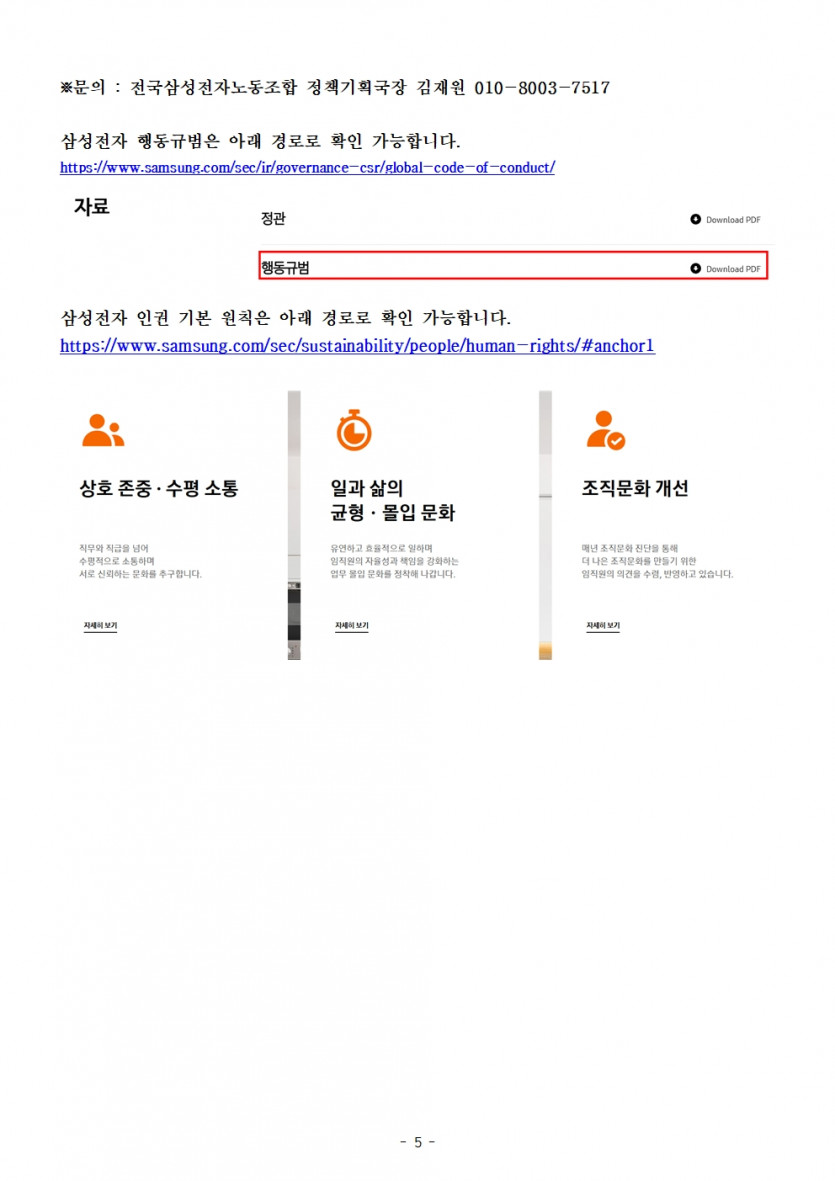Viewport: 835px width, 1181px height.
Task: Click the orange person-with-checkmark icon
Action: (x=605, y=430)
